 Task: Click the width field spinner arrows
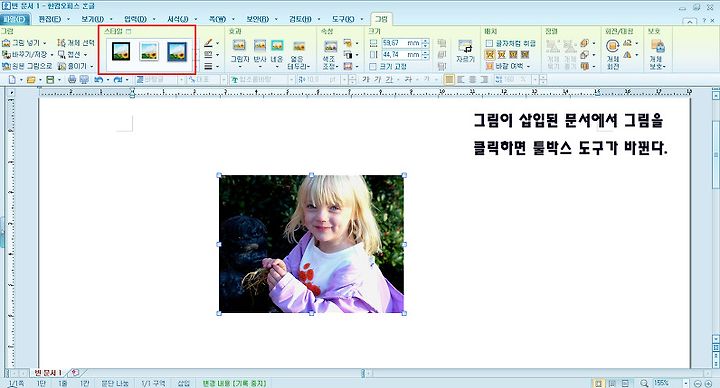pyautogui.click(x=425, y=43)
